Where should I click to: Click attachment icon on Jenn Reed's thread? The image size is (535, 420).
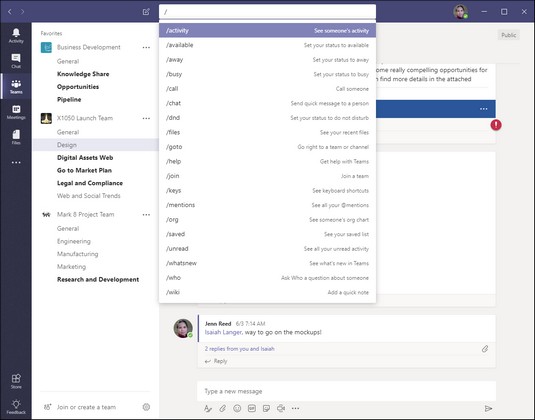485,349
